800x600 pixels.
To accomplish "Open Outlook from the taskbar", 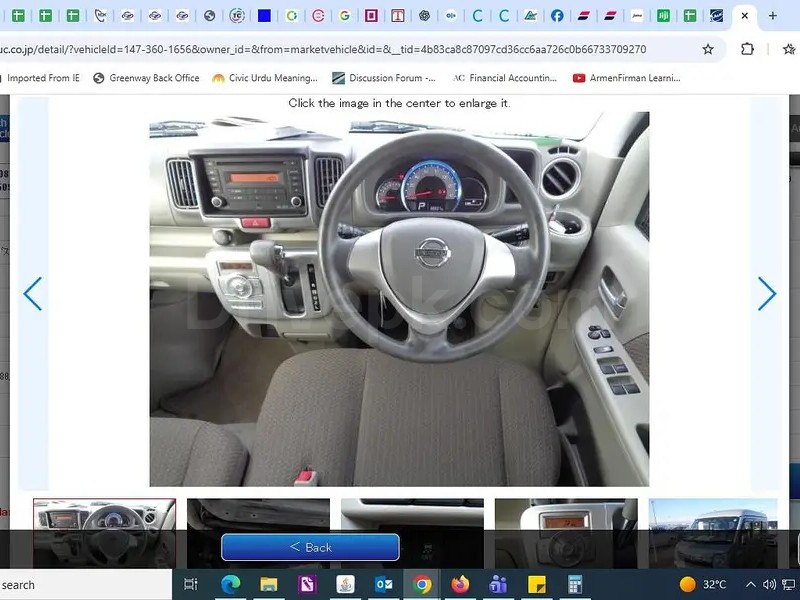I will tap(383, 584).
